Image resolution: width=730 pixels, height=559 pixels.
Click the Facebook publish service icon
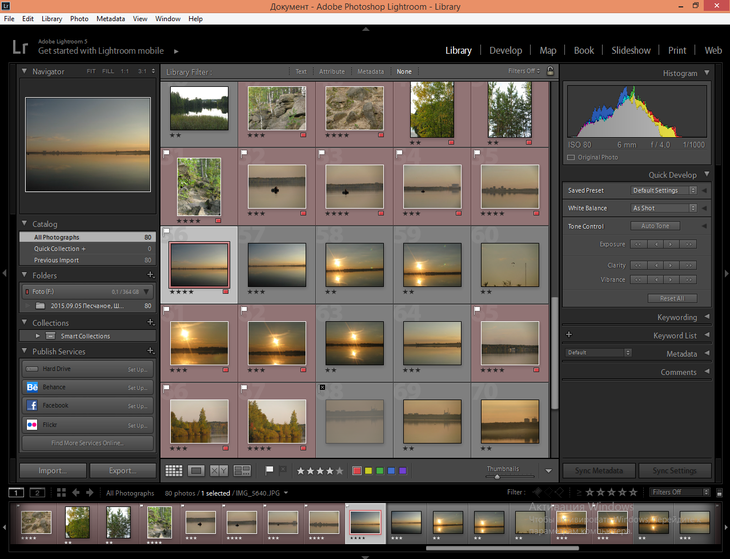(31, 406)
